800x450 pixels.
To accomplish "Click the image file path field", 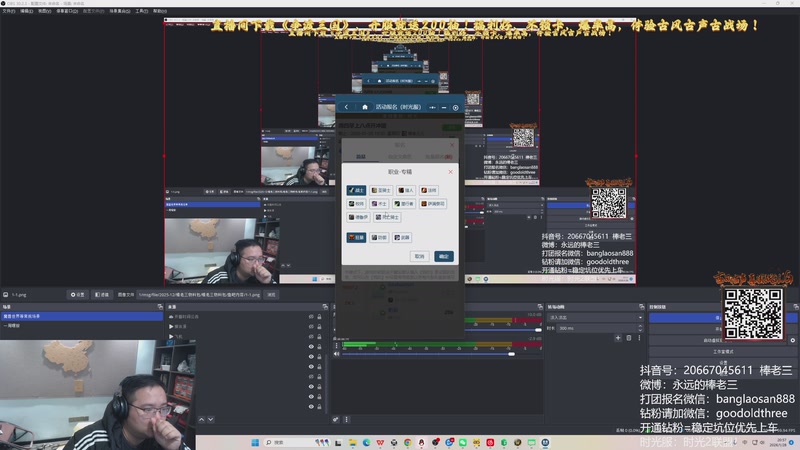I will [199, 294].
